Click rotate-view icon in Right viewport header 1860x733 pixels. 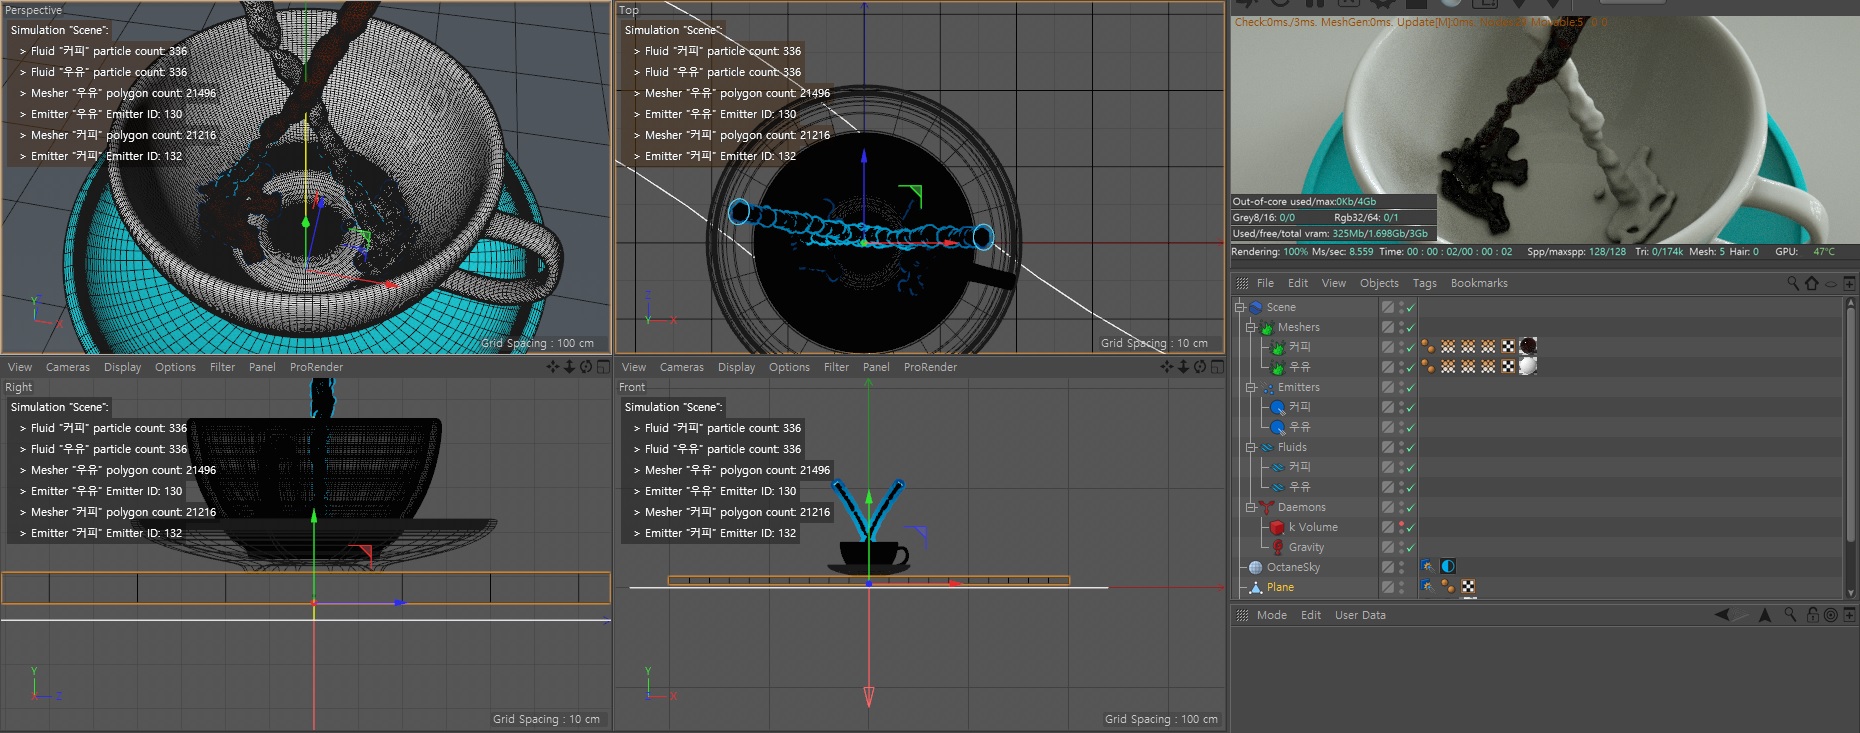(x=586, y=367)
